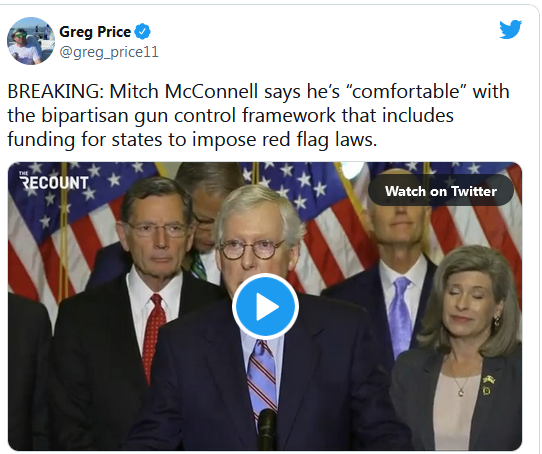Viewport: 542px width, 454px height.
Task: Open the @greg_price11 handle link
Action: click(109, 52)
